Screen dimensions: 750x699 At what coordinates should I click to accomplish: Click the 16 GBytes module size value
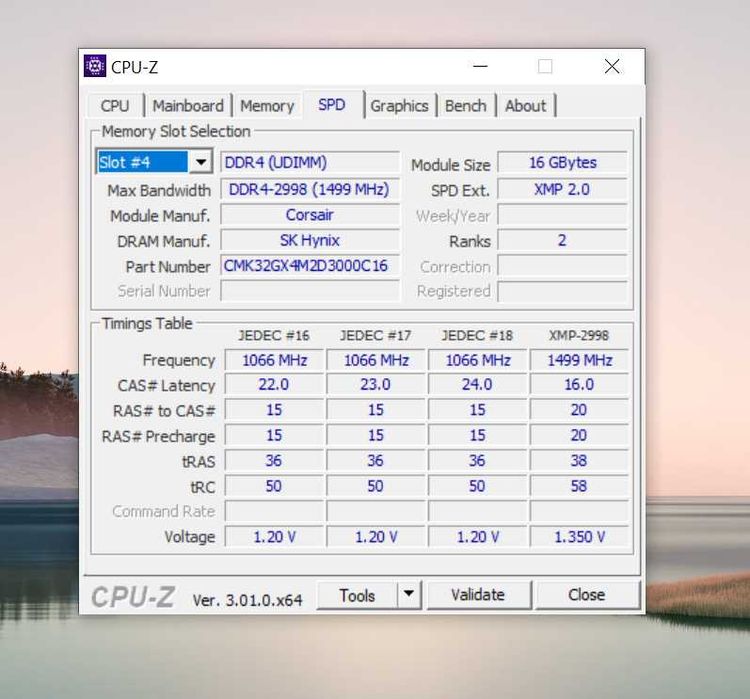pos(562,162)
